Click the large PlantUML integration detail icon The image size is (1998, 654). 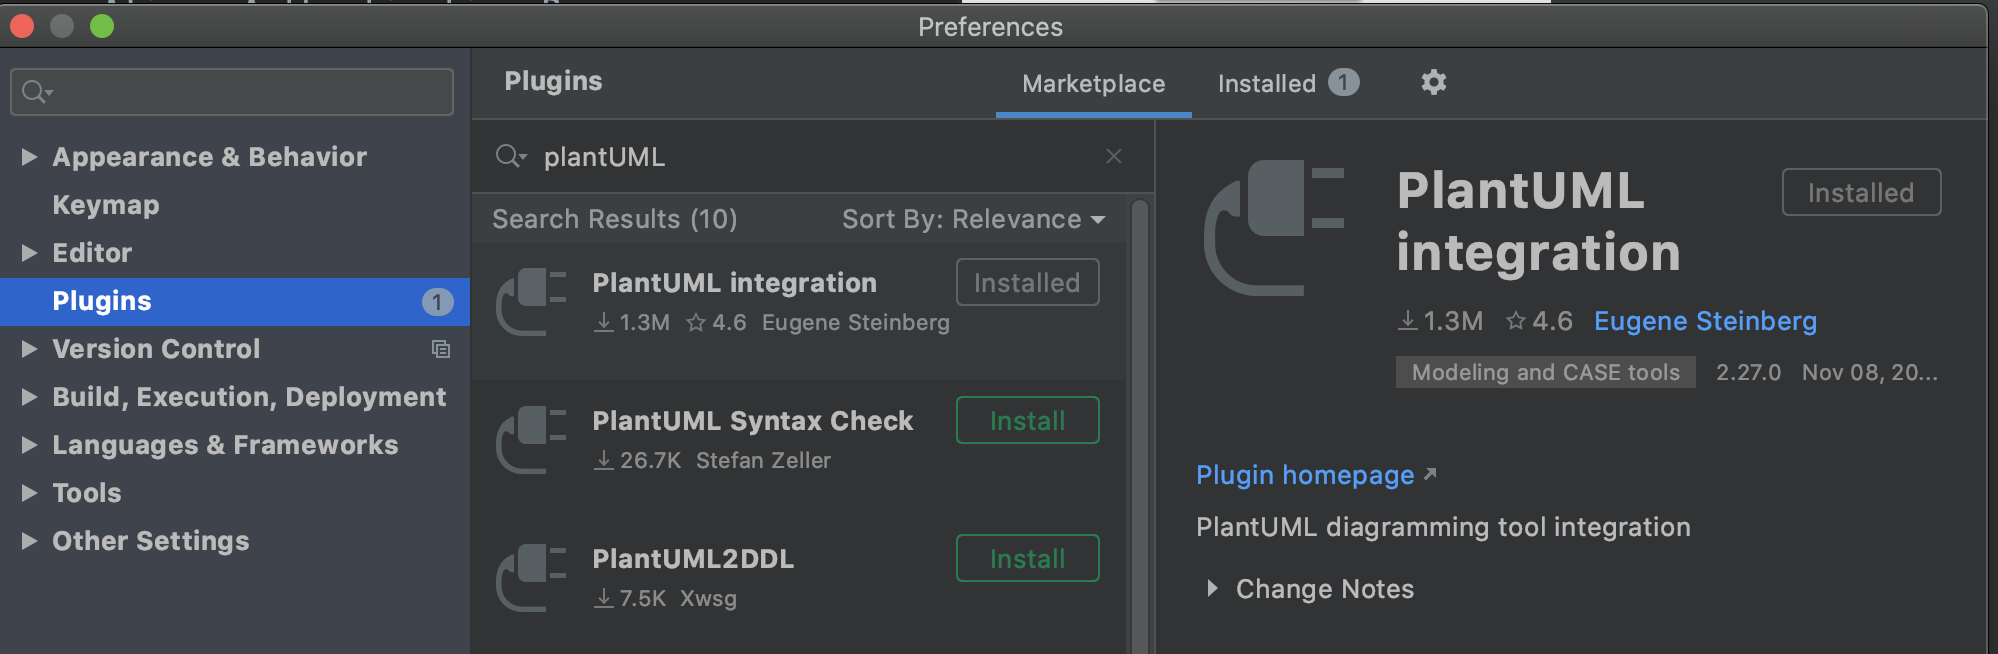click(1274, 228)
